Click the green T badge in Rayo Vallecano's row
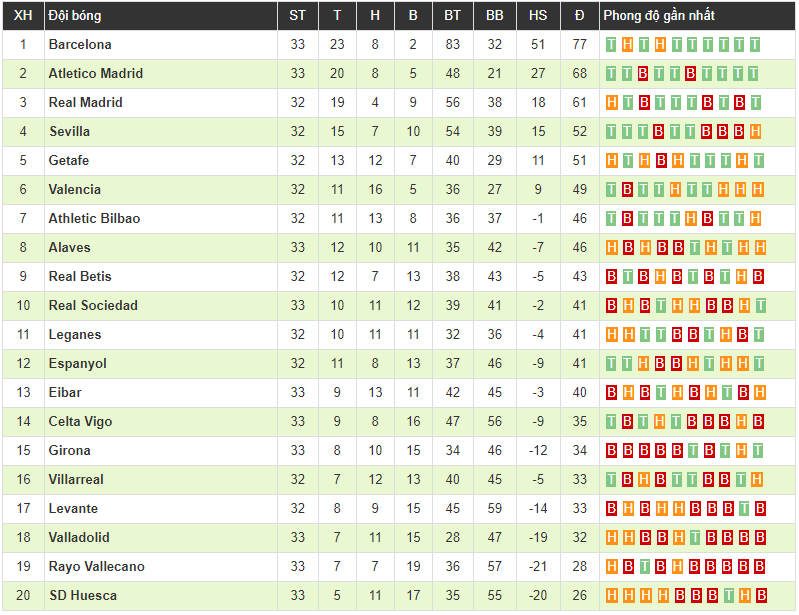 [x=644, y=567]
